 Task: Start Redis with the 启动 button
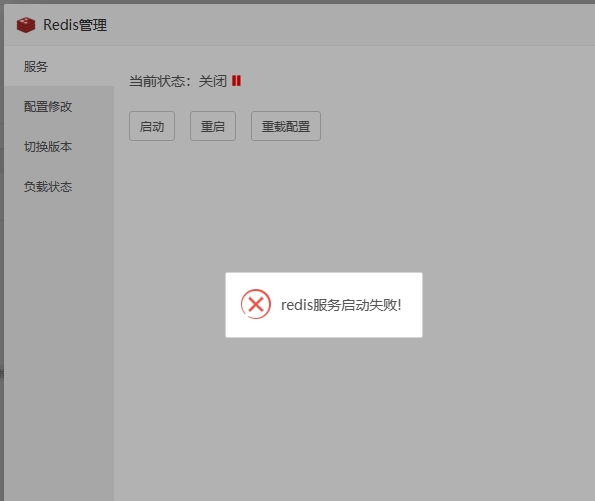point(152,126)
